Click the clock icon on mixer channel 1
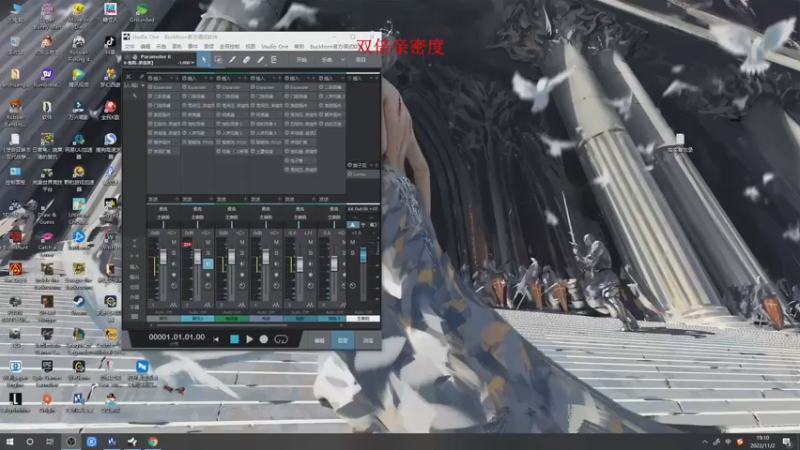The image size is (800, 450). (173, 286)
